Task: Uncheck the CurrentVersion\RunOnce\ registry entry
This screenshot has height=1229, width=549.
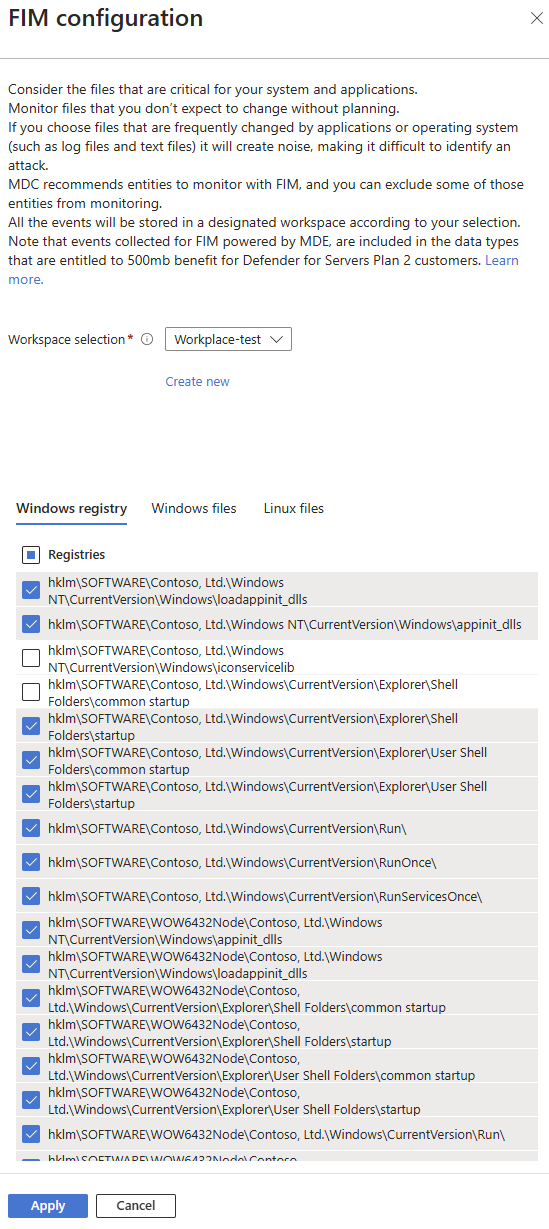Action: point(30,862)
